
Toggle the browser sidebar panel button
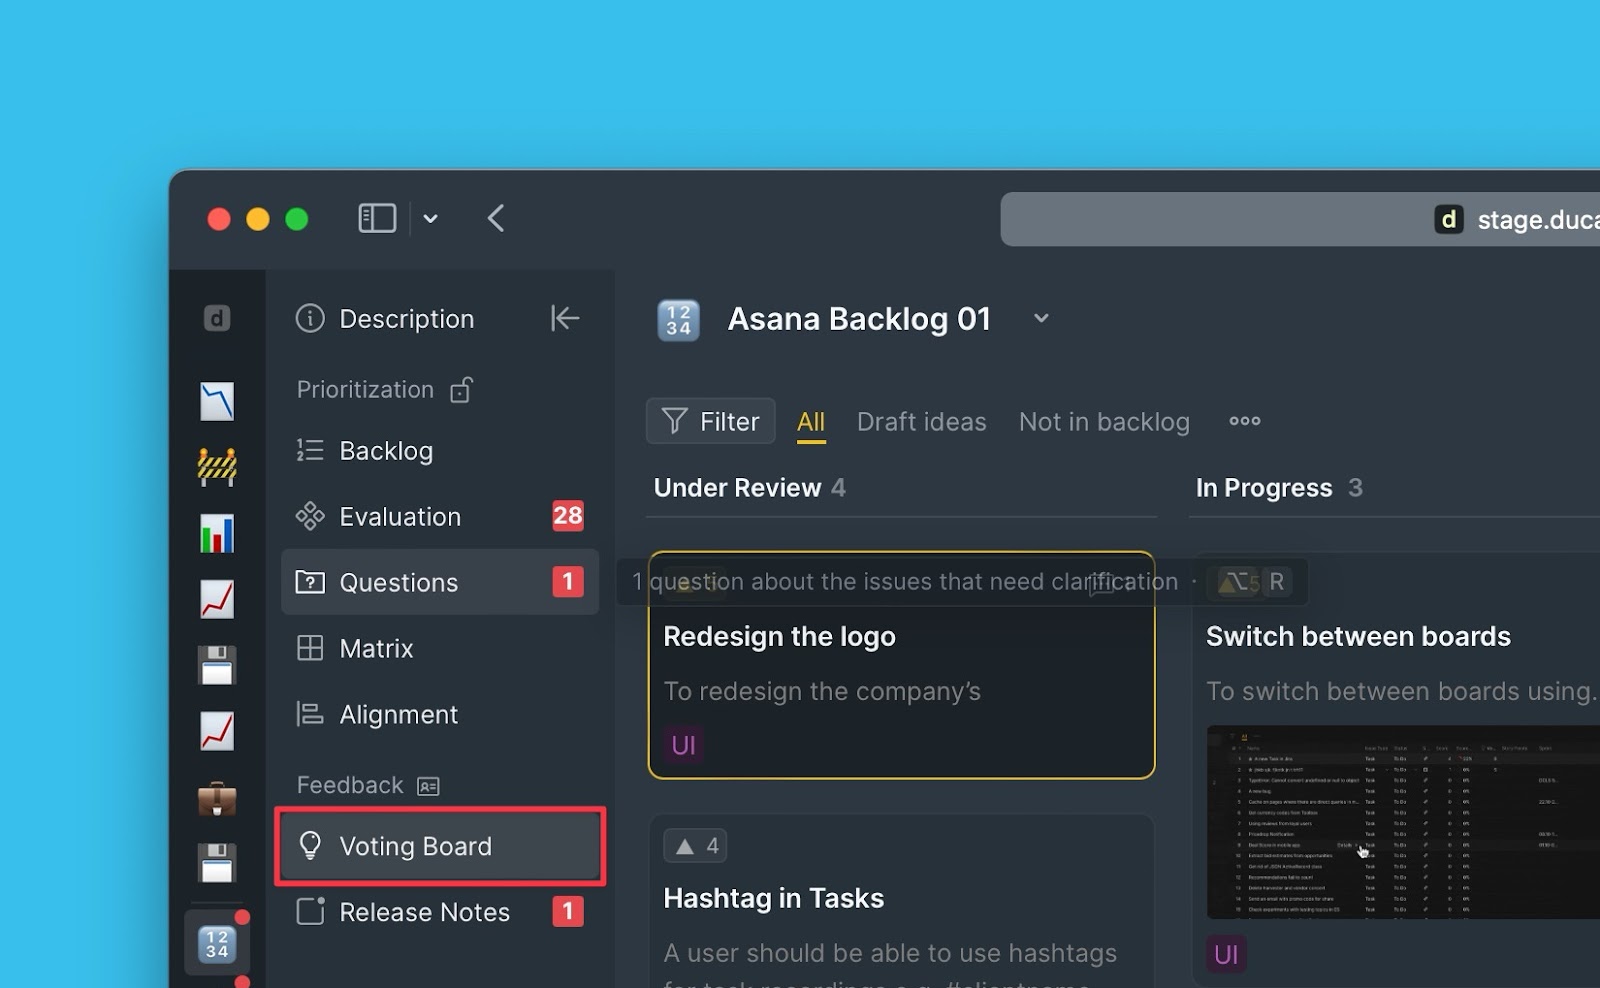[377, 218]
